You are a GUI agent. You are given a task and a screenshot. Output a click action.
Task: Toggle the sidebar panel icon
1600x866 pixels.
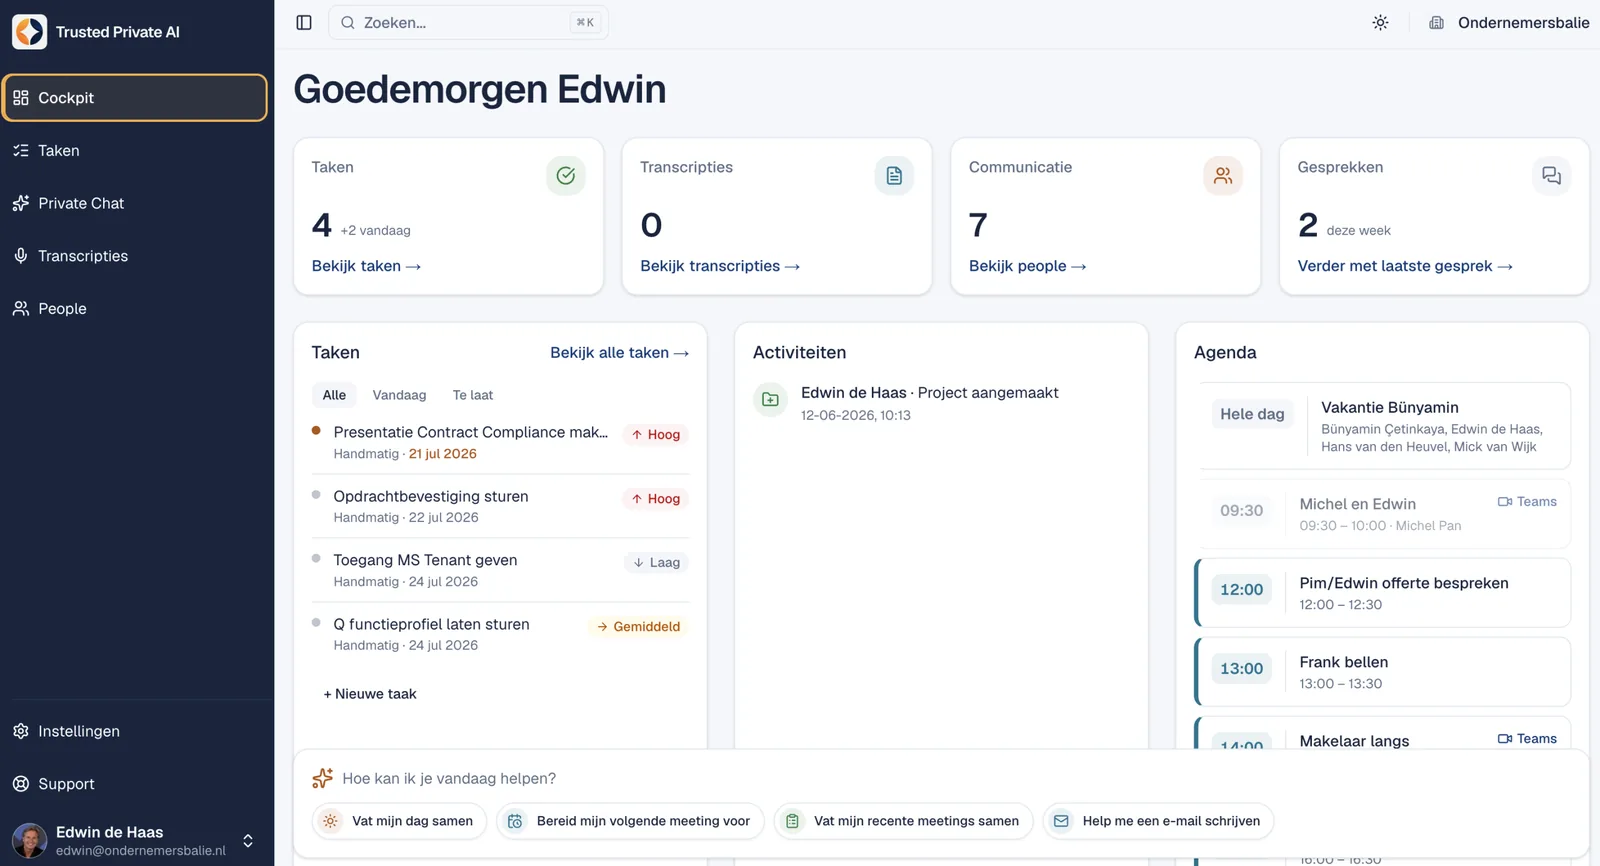[304, 23]
